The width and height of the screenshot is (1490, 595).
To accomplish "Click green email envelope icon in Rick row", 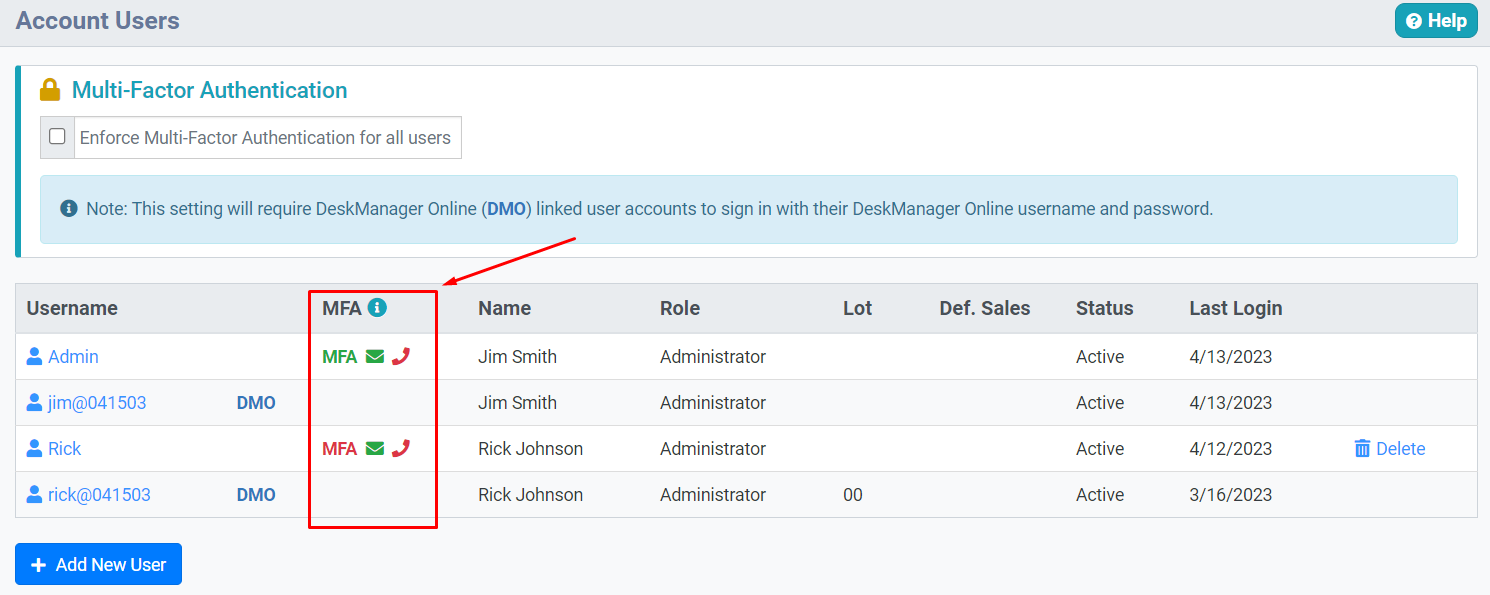I will coord(375,449).
